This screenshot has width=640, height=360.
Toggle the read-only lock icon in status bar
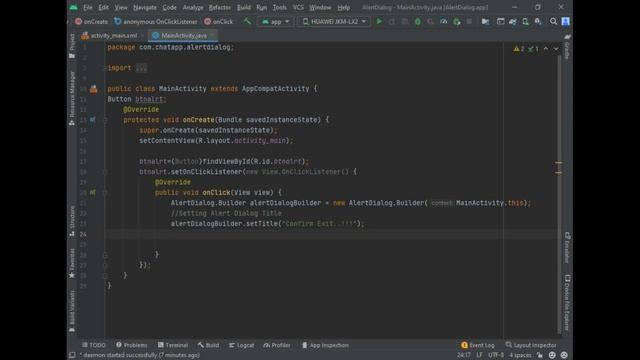(540, 355)
